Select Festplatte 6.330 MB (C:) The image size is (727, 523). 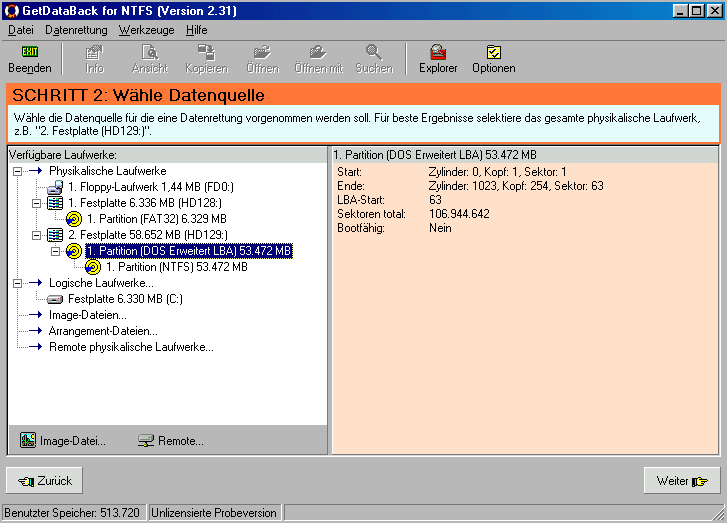click(x=125, y=299)
